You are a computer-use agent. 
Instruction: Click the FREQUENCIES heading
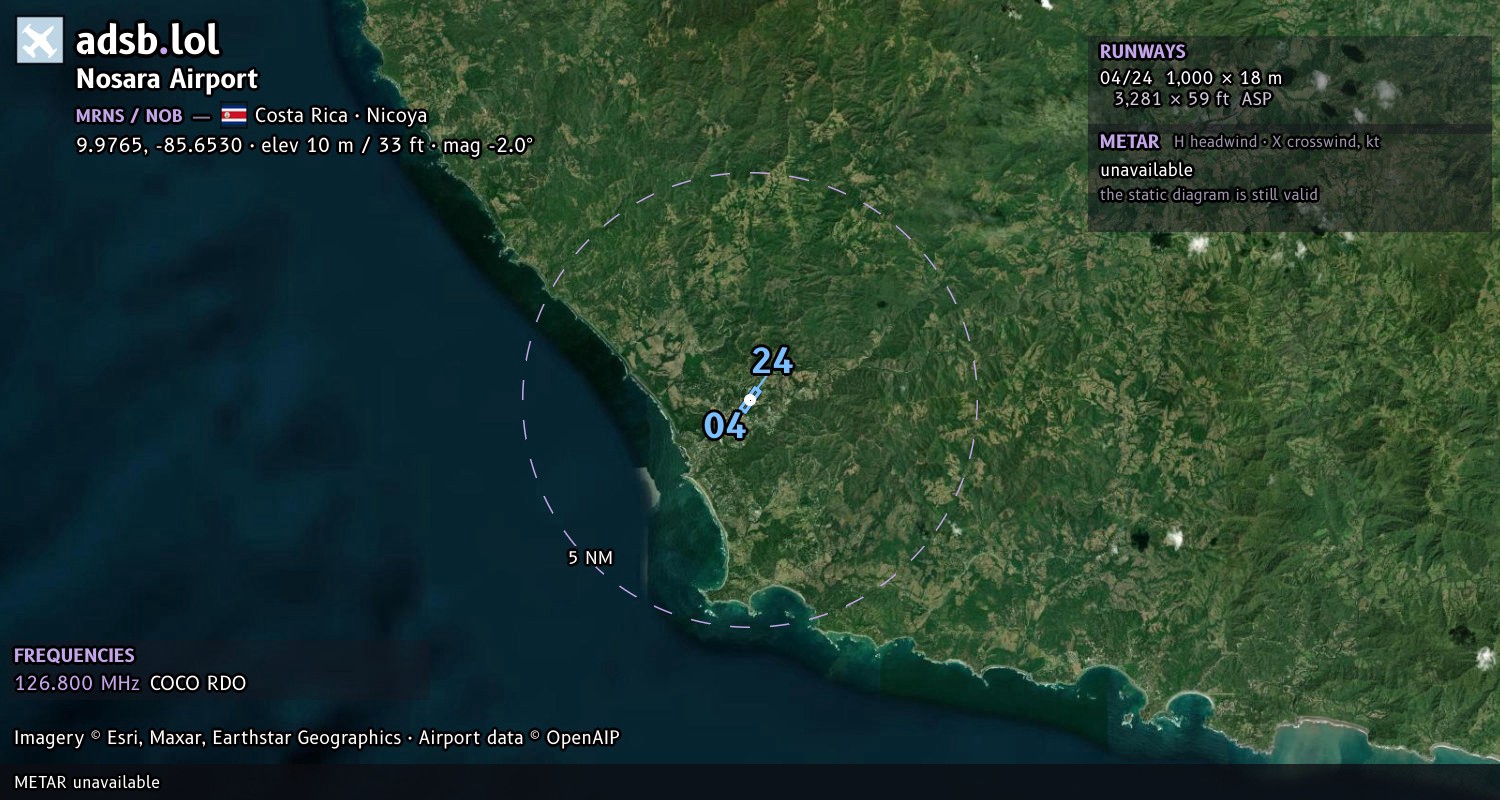[74, 656]
